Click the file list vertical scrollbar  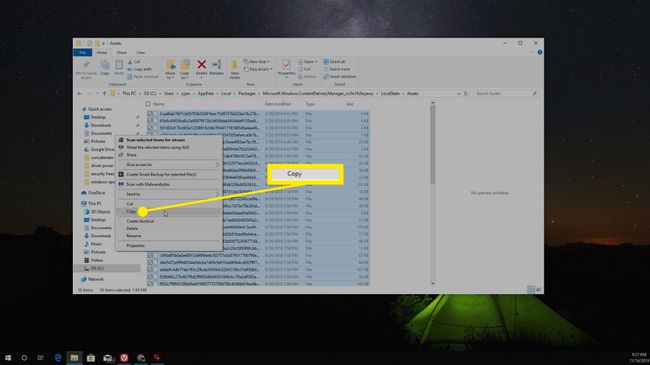[x=433, y=193]
